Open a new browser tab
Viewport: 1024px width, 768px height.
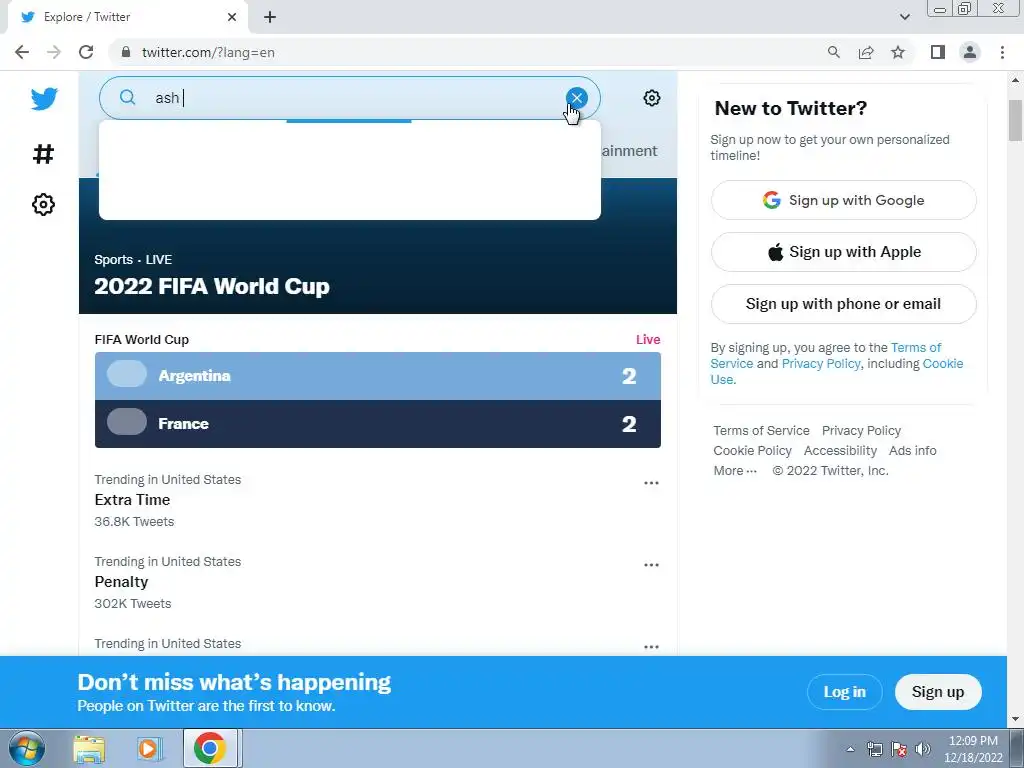(270, 17)
